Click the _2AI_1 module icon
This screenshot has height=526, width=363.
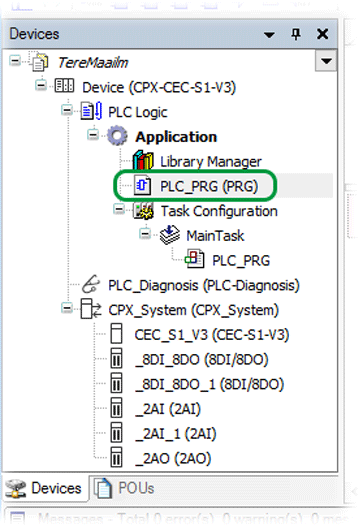[x=116, y=432]
